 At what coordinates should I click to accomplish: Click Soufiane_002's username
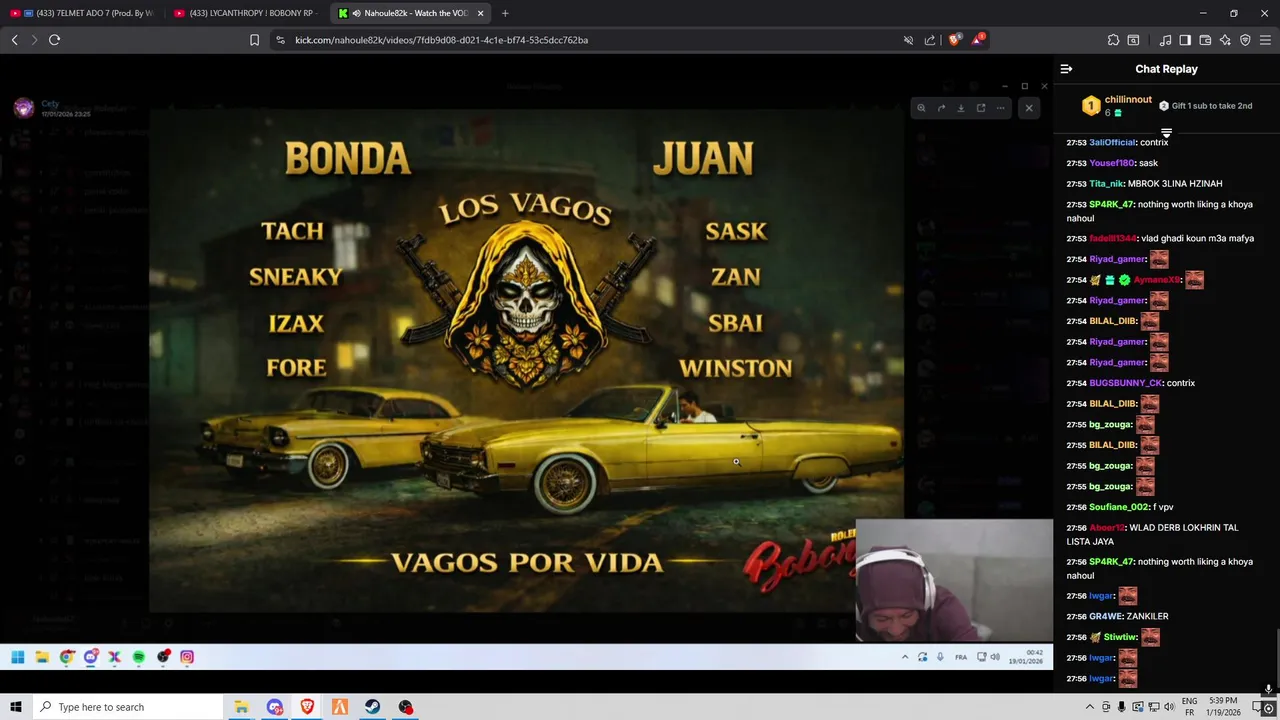[x=1120, y=507]
